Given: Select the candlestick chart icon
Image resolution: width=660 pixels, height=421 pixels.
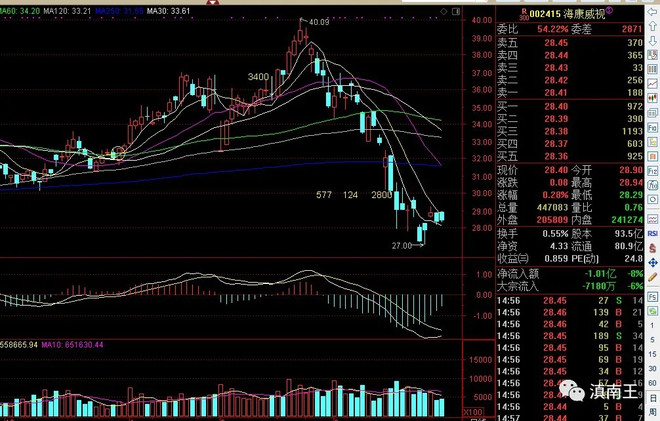Looking at the screenshot, I should tap(652, 98).
